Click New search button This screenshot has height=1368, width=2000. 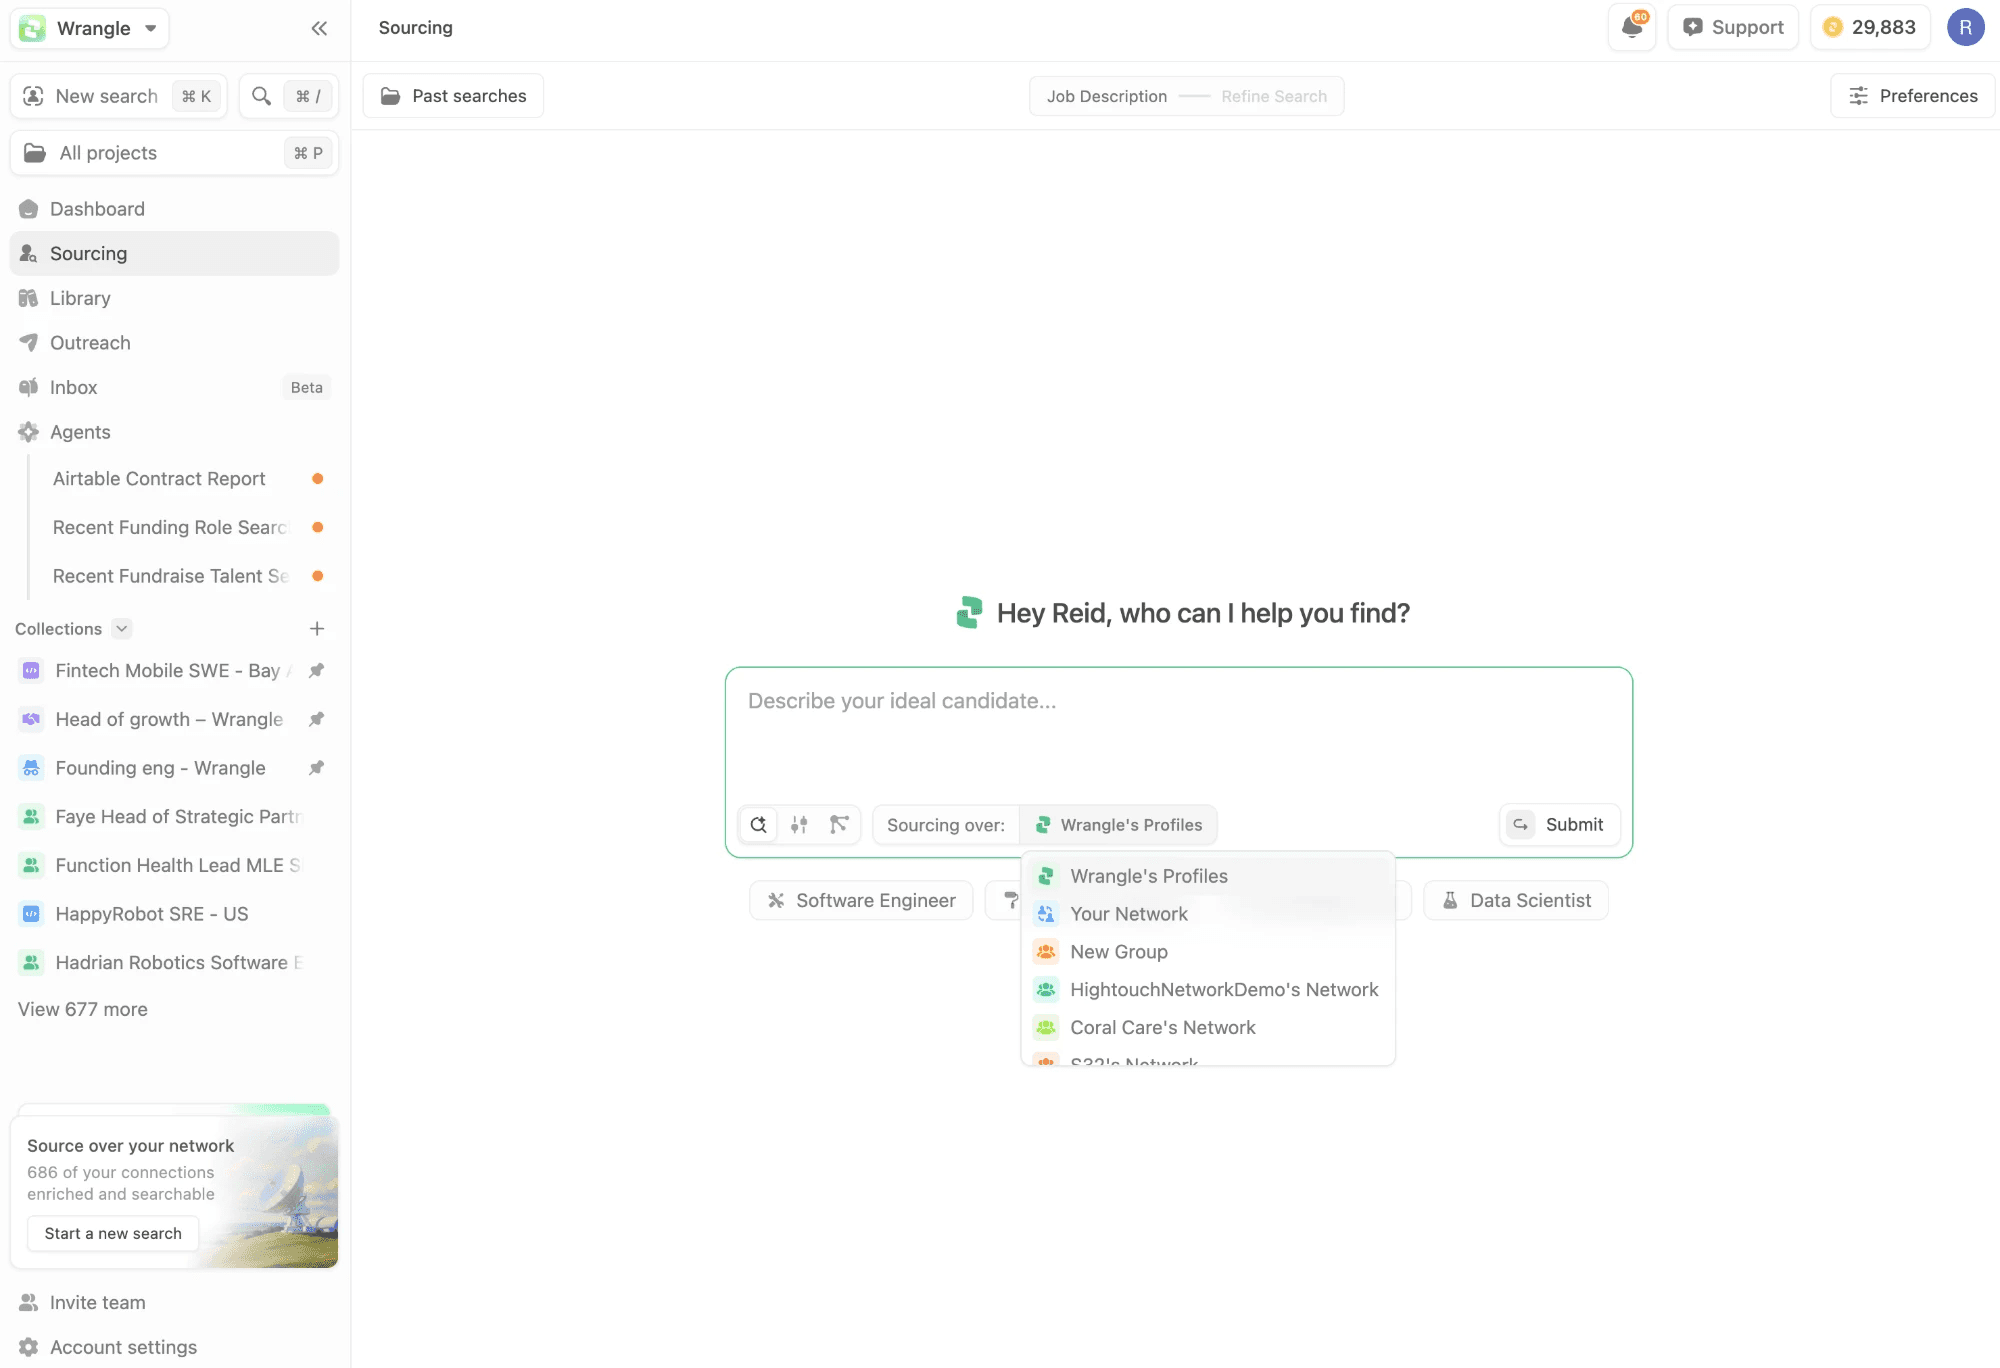pos(119,96)
